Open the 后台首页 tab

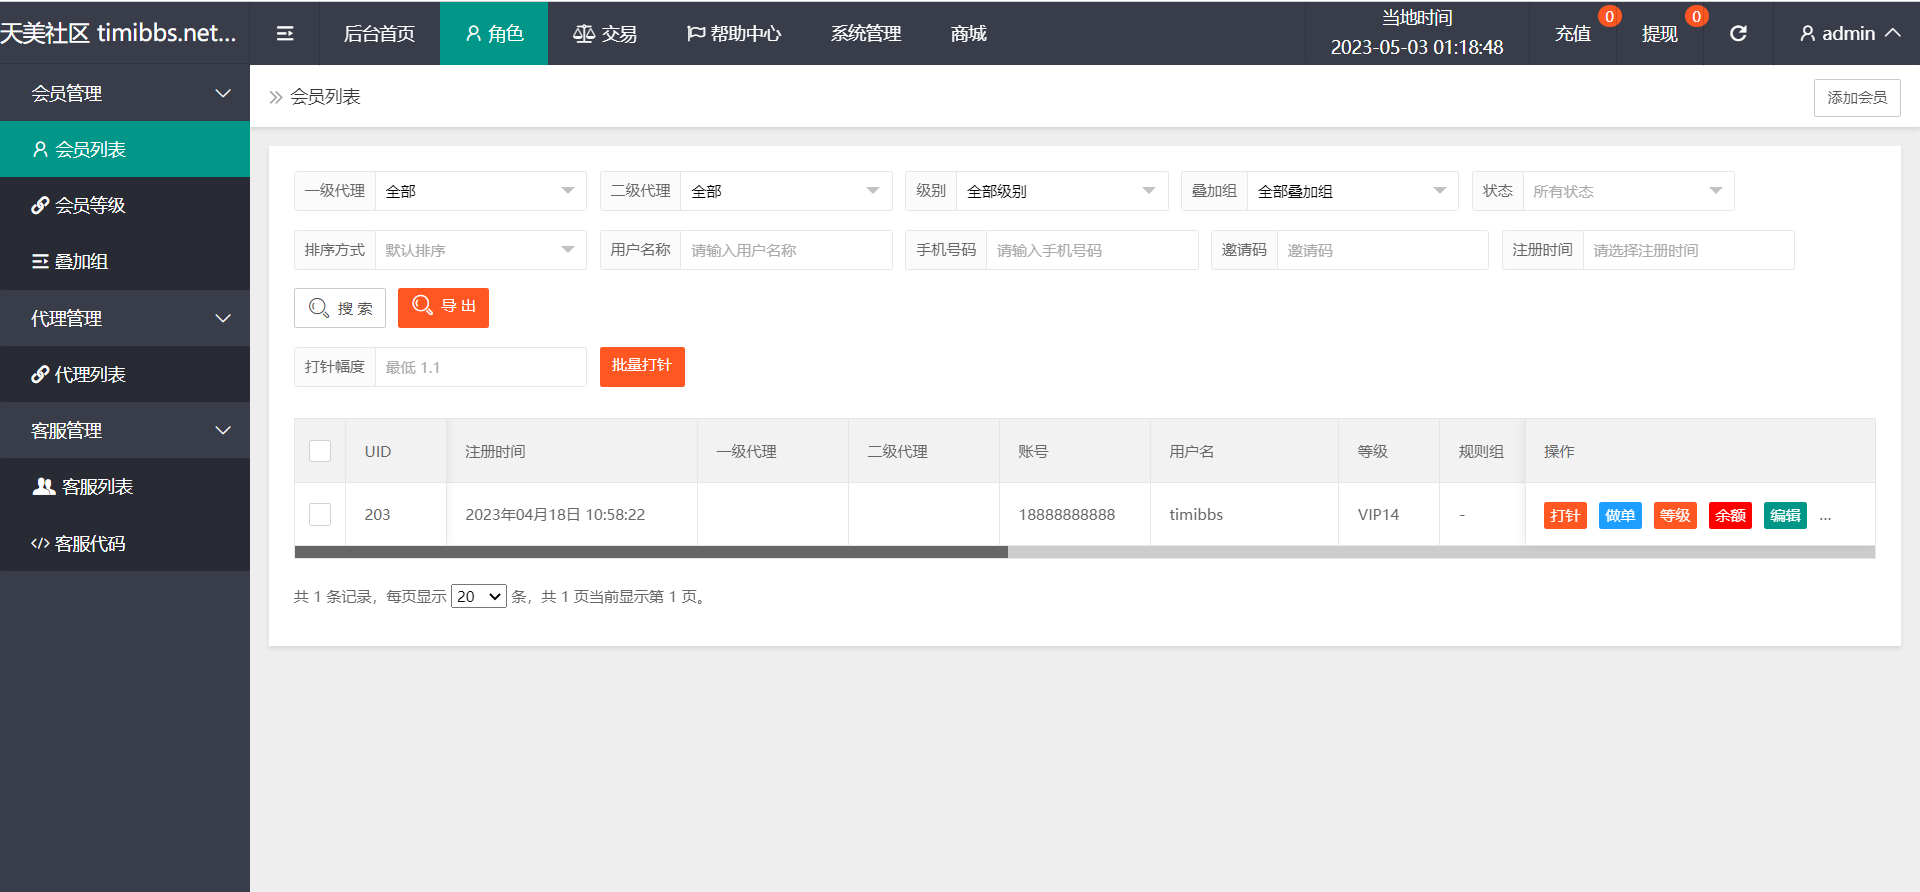379,34
